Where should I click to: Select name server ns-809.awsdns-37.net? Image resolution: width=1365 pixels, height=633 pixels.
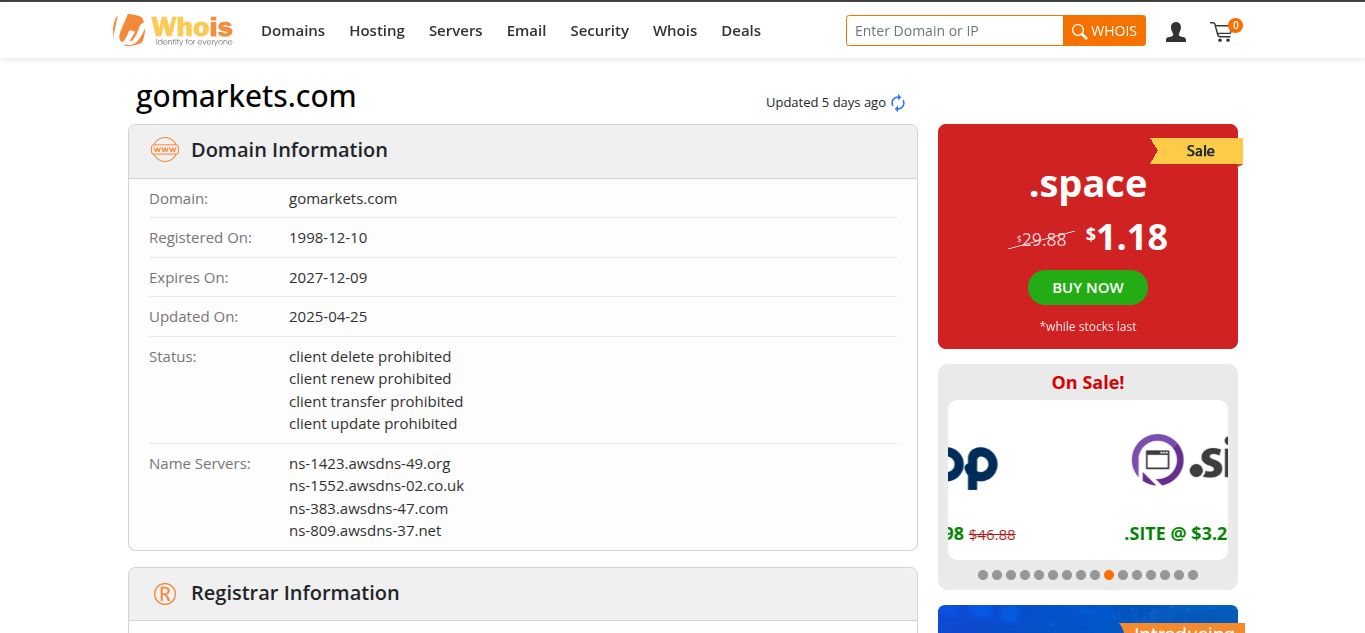click(x=365, y=531)
